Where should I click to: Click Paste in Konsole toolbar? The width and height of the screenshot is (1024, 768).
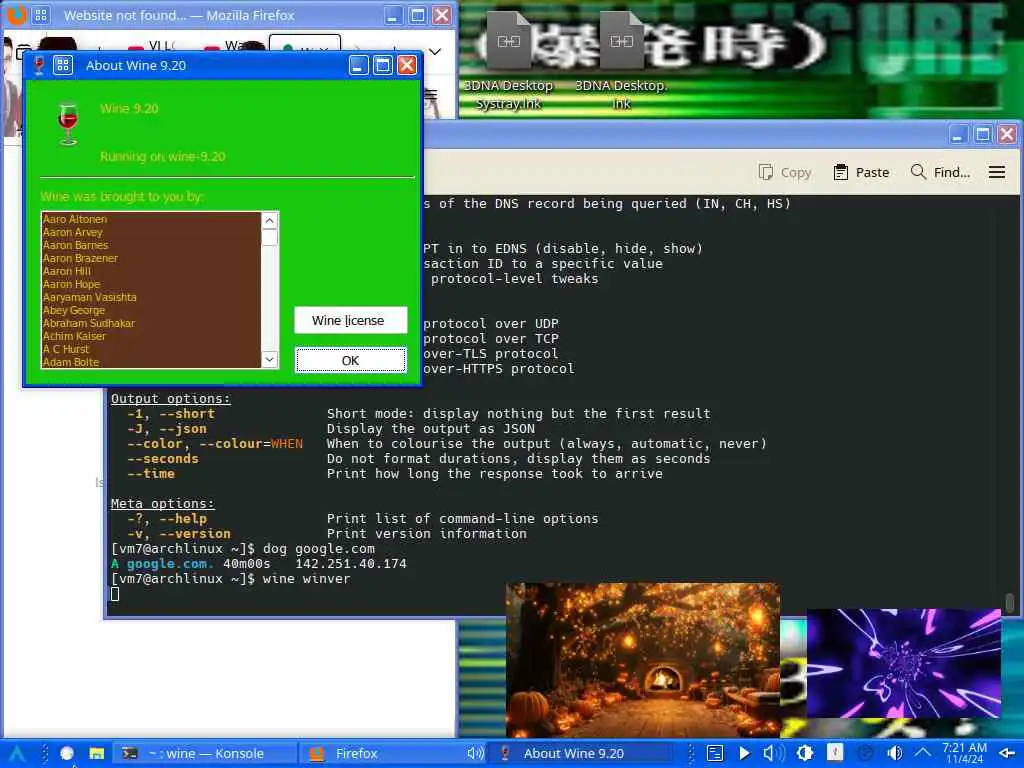[x=861, y=172]
